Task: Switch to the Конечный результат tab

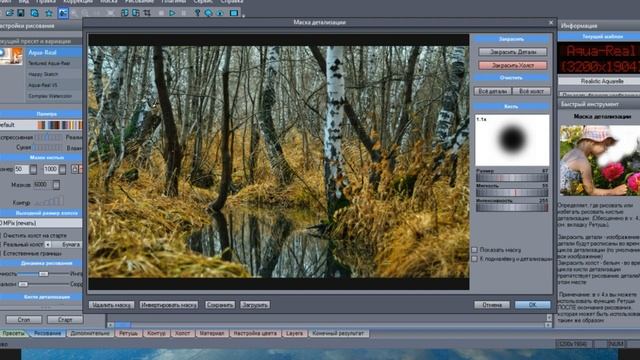Action: point(338,333)
